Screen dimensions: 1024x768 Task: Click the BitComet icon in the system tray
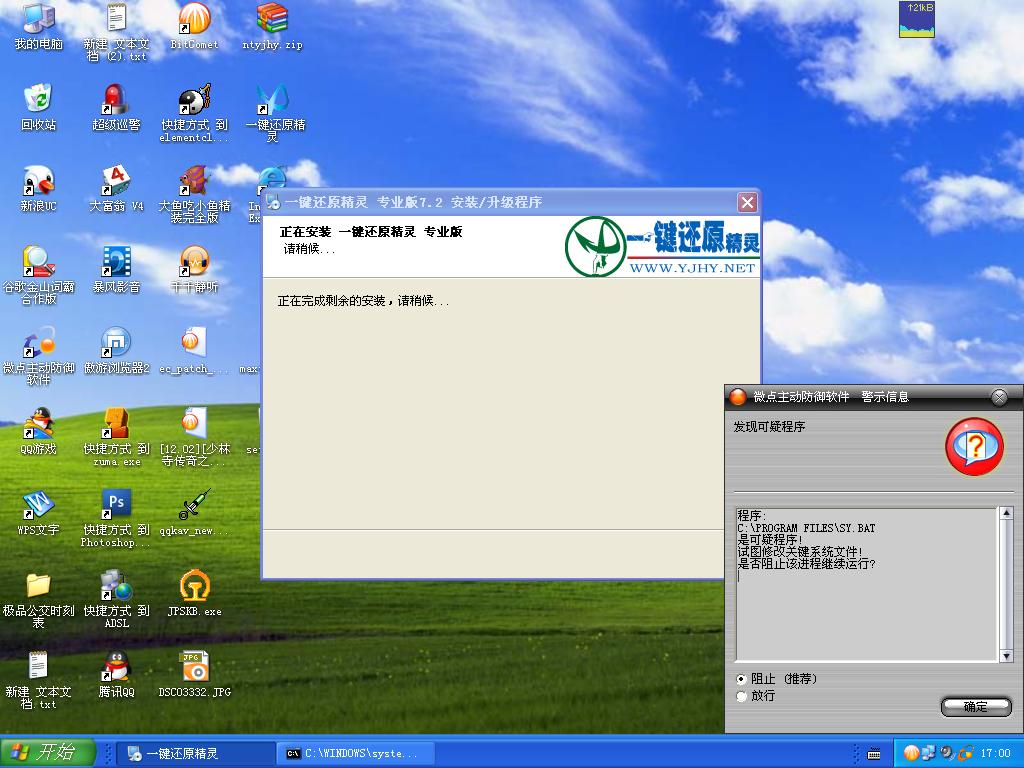[912, 753]
